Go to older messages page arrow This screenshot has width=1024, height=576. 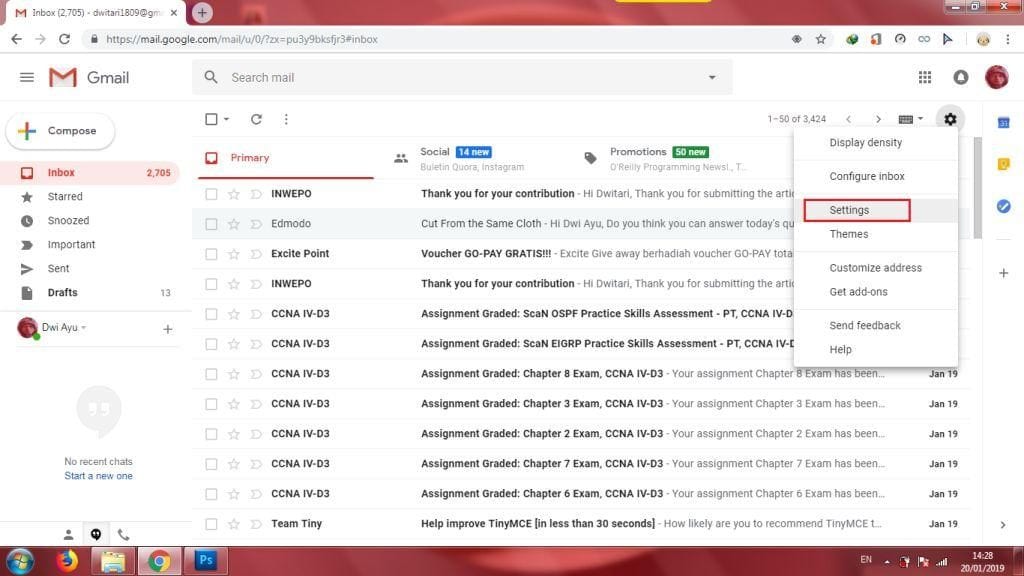(x=878, y=119)
